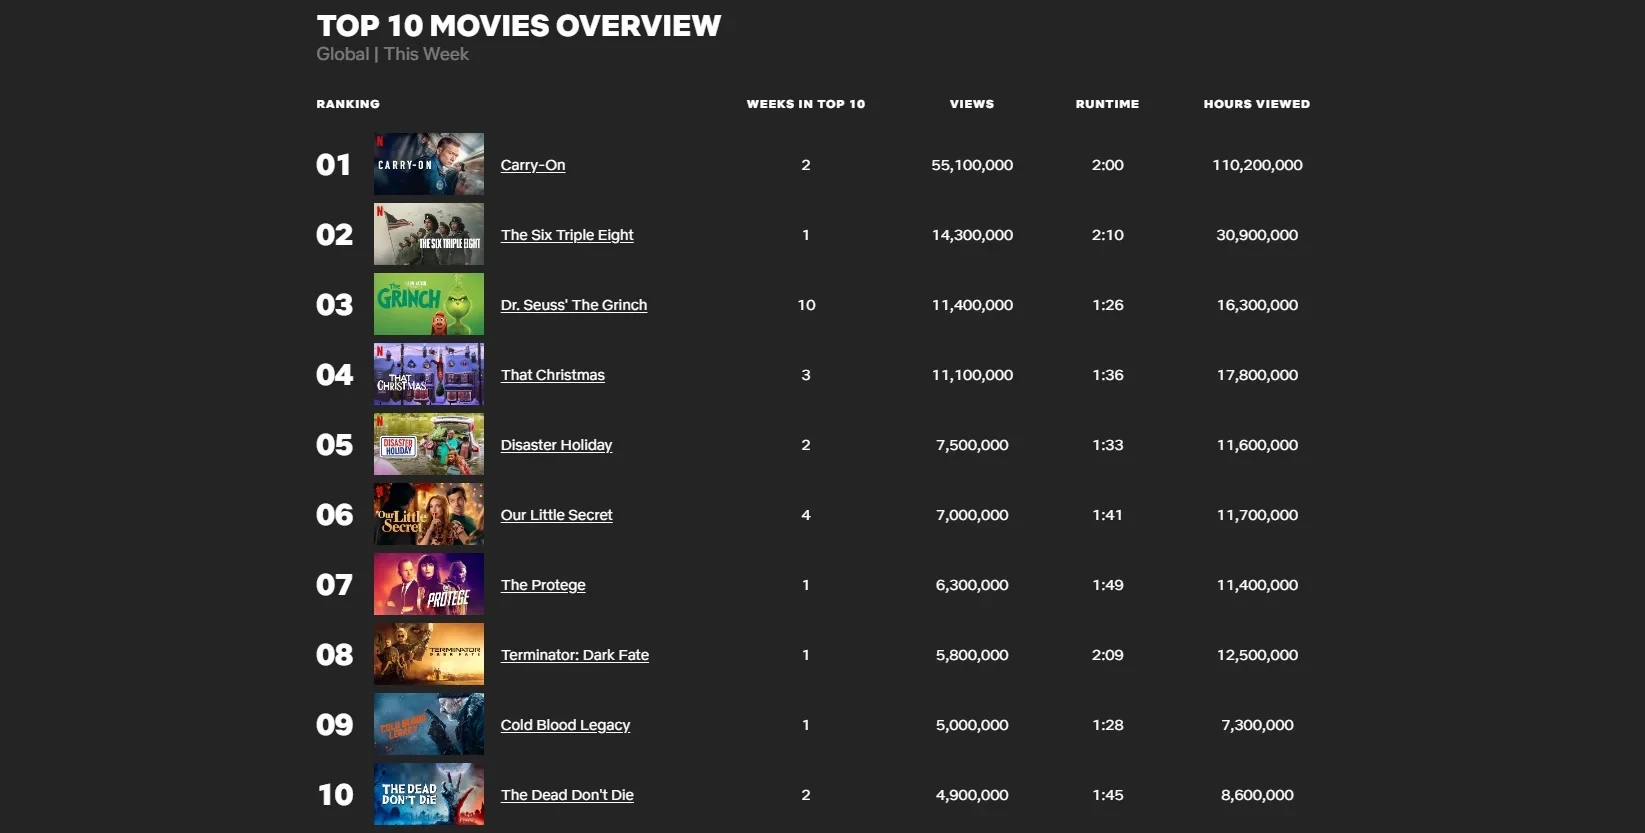Screen dimensions: 1645x833
Task: Follow the Carry-On title link
Action: click(532, 165)
